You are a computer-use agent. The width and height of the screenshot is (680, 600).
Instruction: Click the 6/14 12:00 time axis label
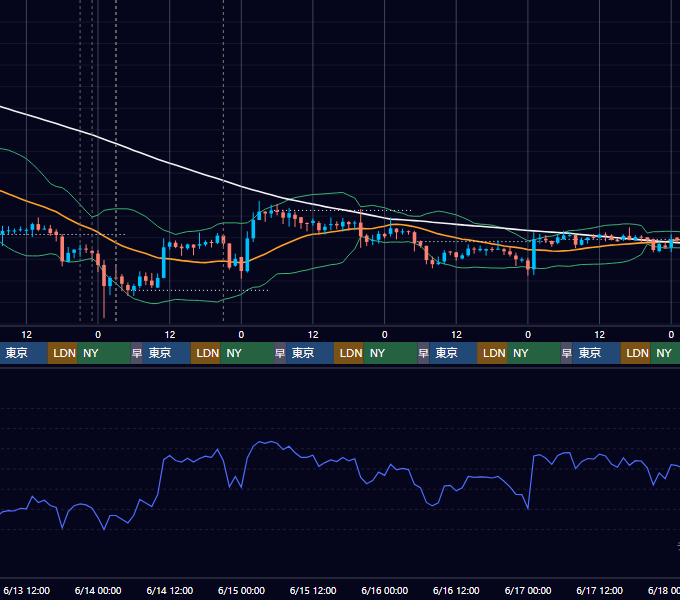[x=170, y=590]
